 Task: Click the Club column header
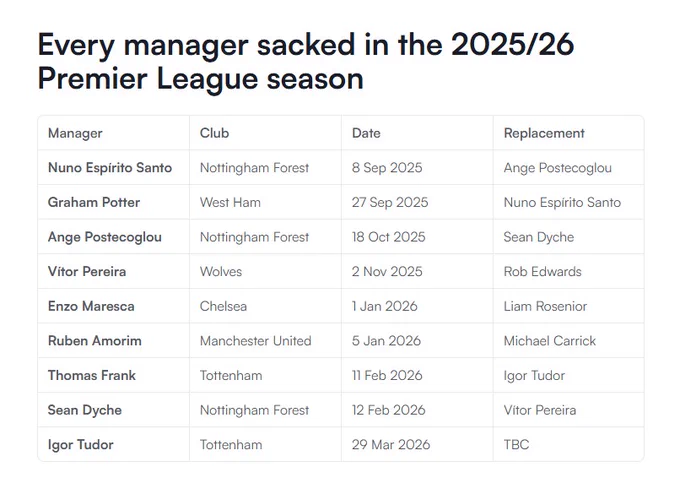214,133
